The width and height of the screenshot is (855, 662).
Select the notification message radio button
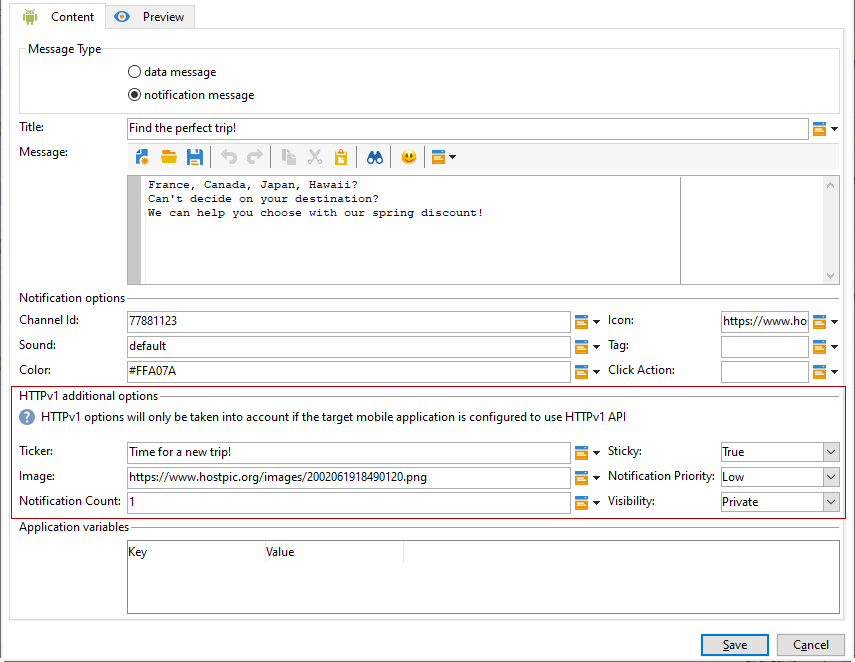pos(134,94)
